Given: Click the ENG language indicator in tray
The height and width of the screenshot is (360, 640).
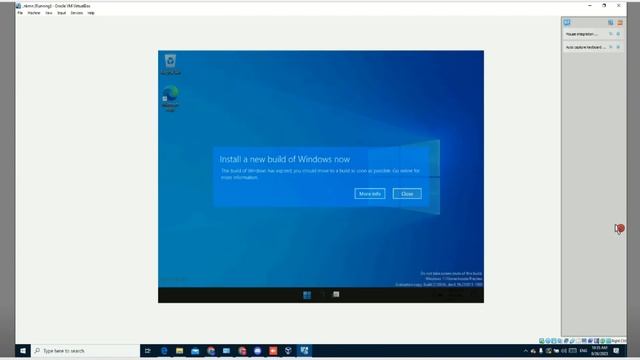Looking at the screenshot, I should click(583, 351).
